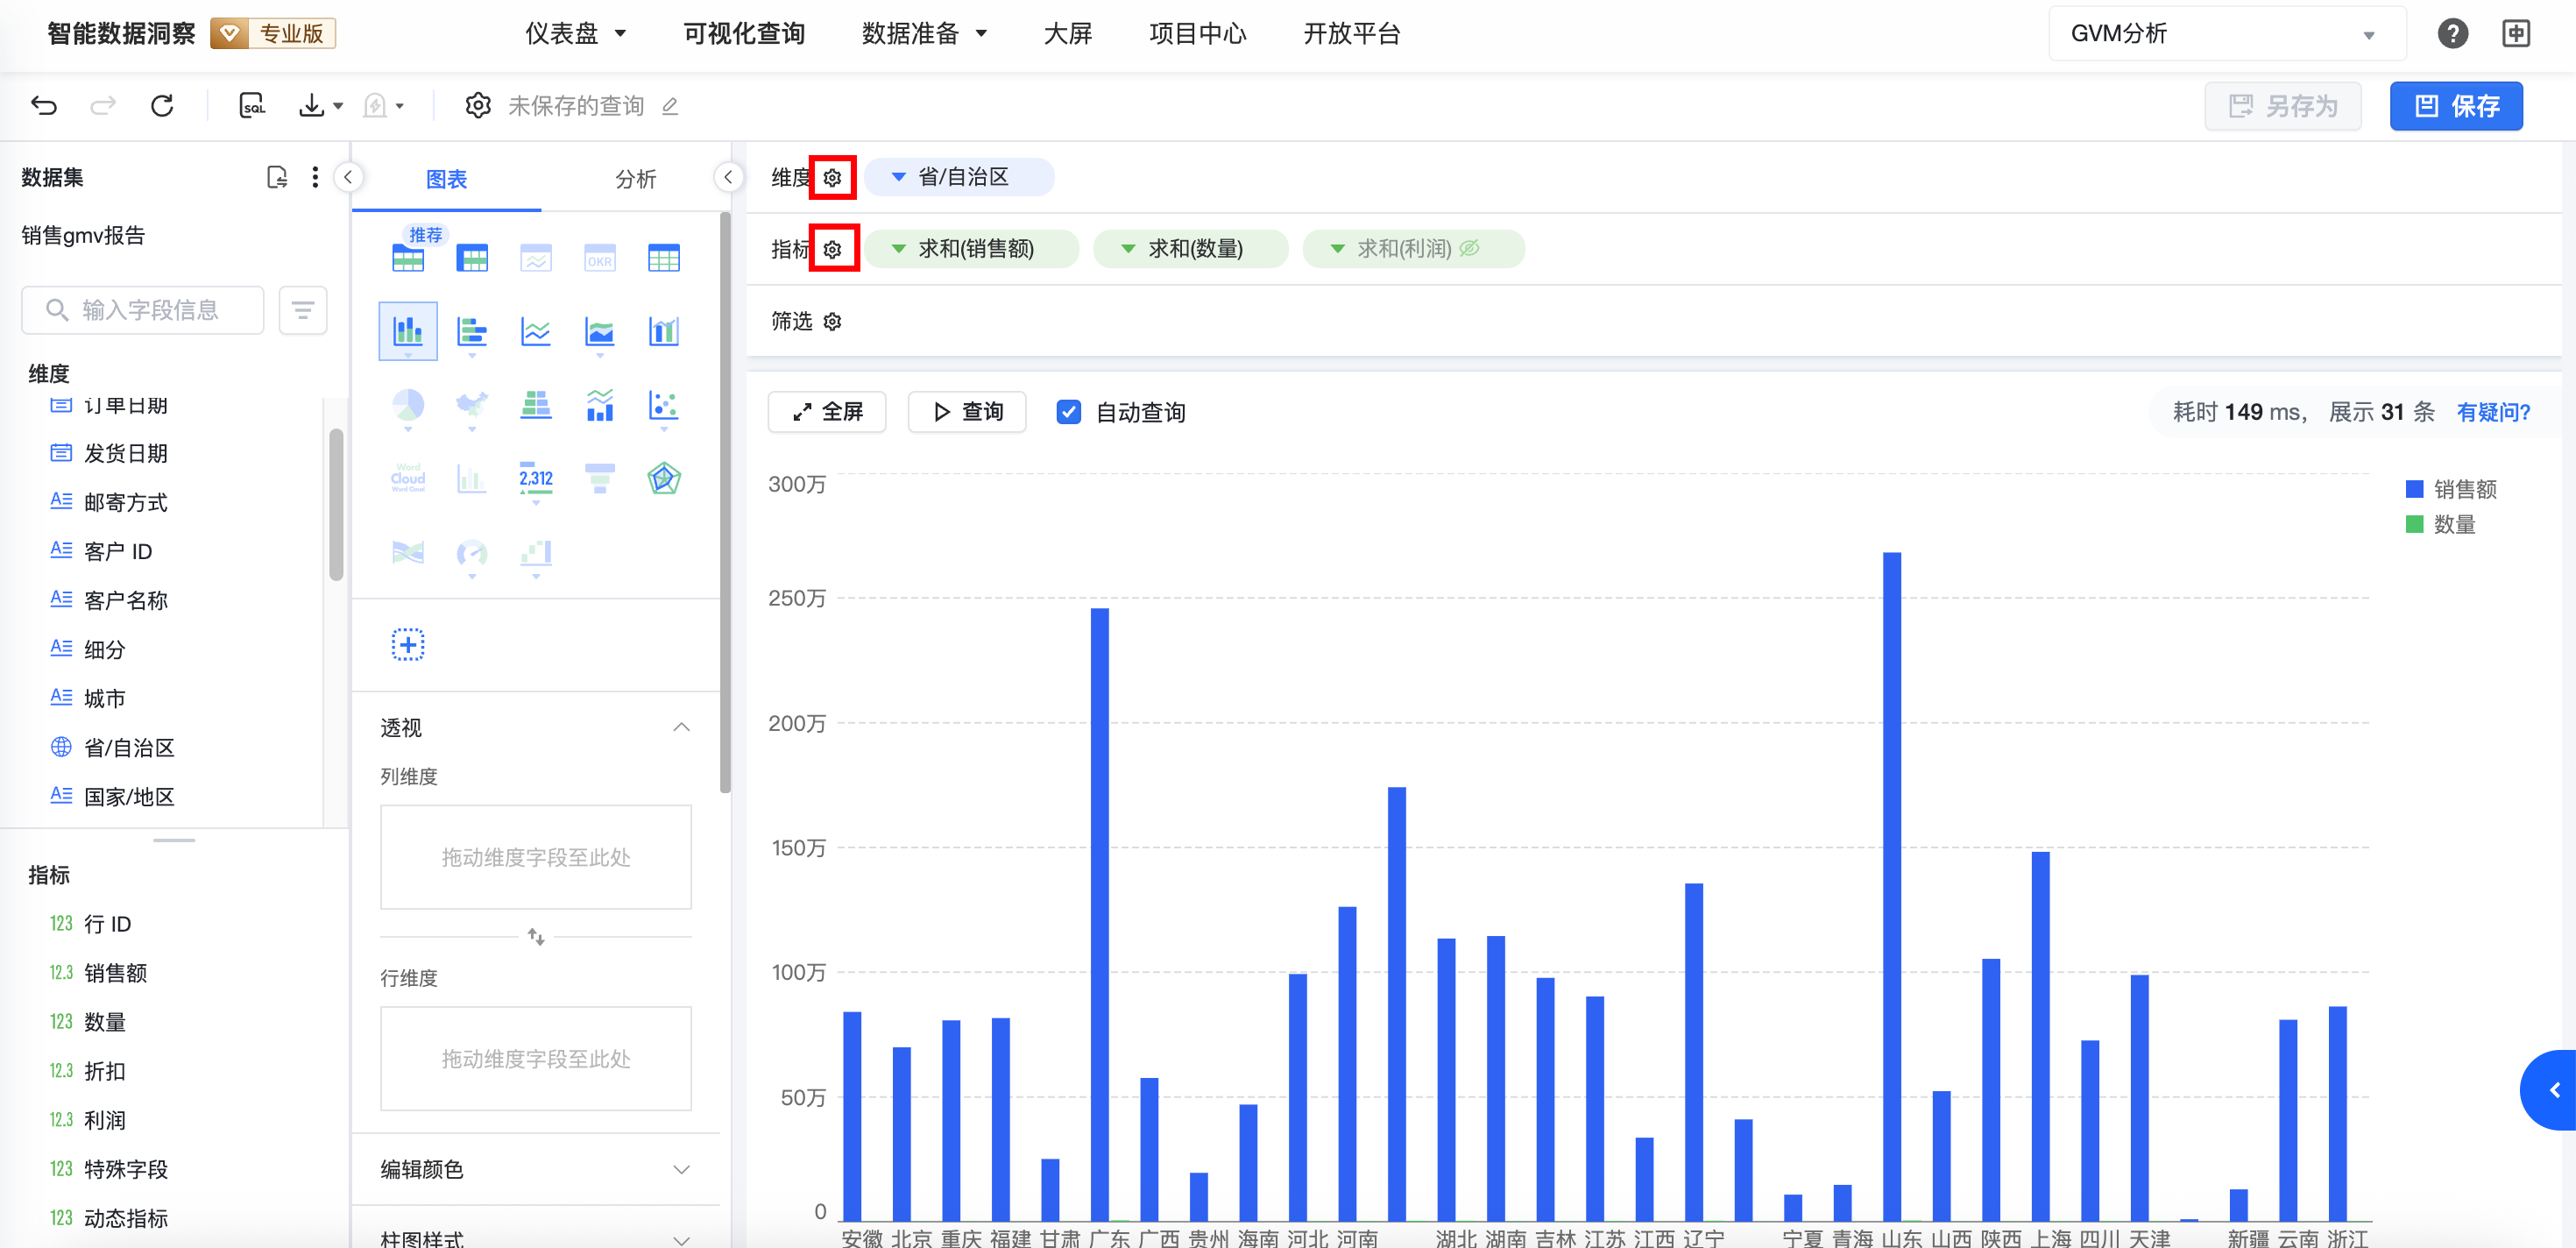Click the help question mark icon
Image resolution: width=2576 pixels, height=1248 pixels.
(x=2452, y=33)
